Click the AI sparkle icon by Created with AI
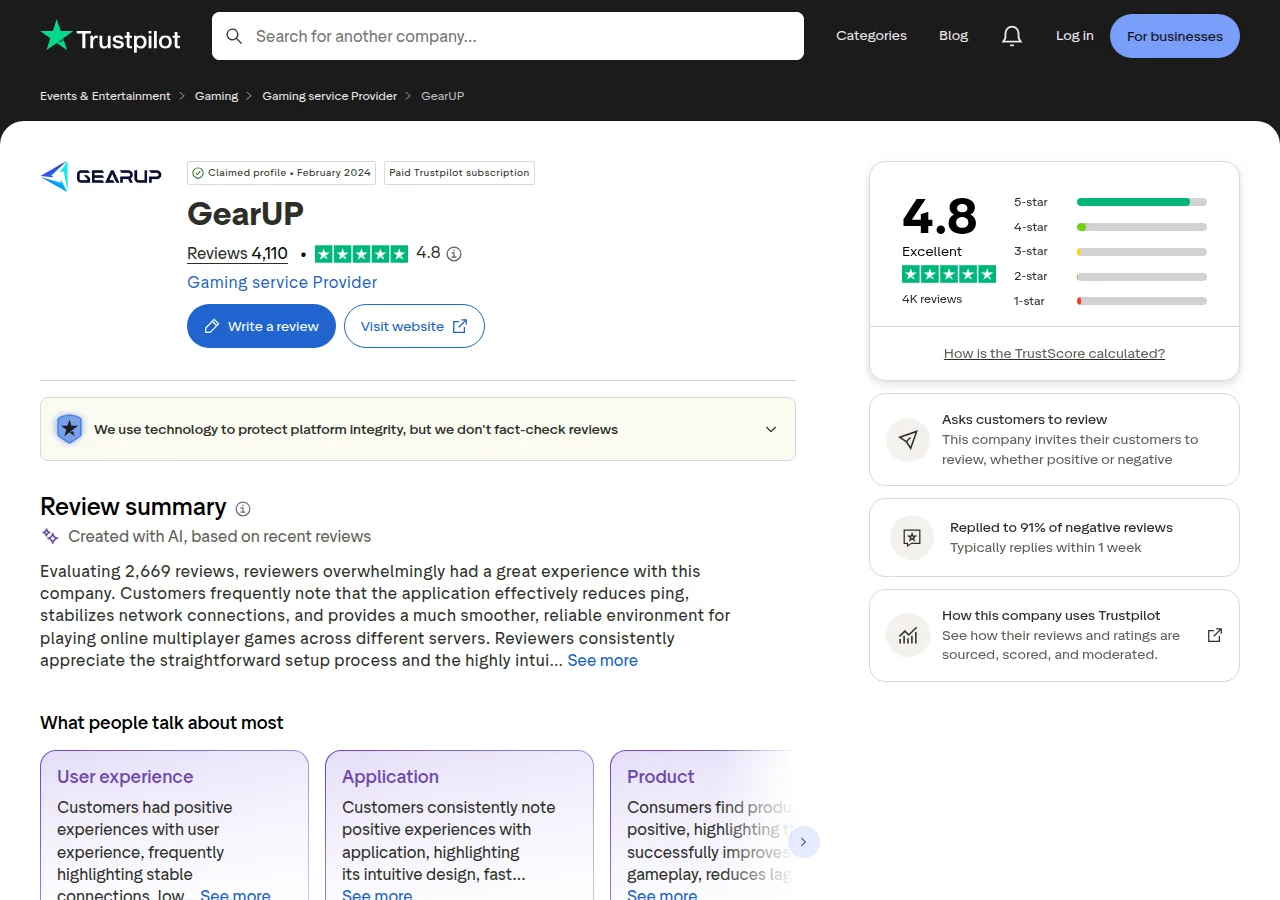 [x=50, y=536]
